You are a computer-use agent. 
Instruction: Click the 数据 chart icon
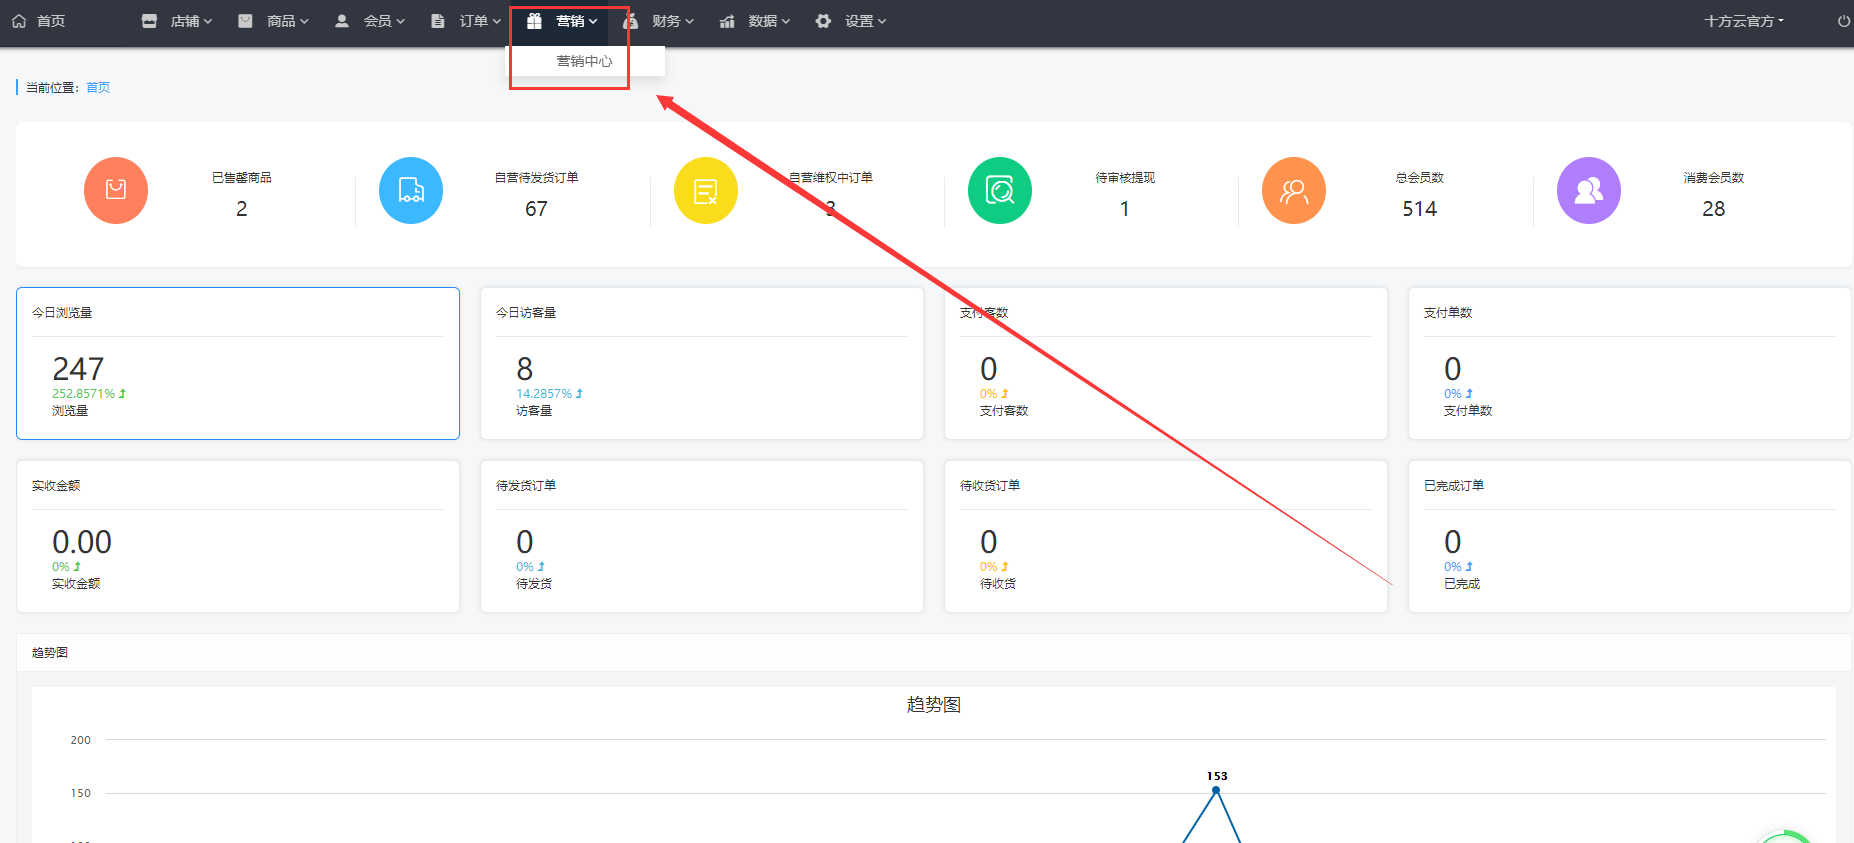[727, 21]
